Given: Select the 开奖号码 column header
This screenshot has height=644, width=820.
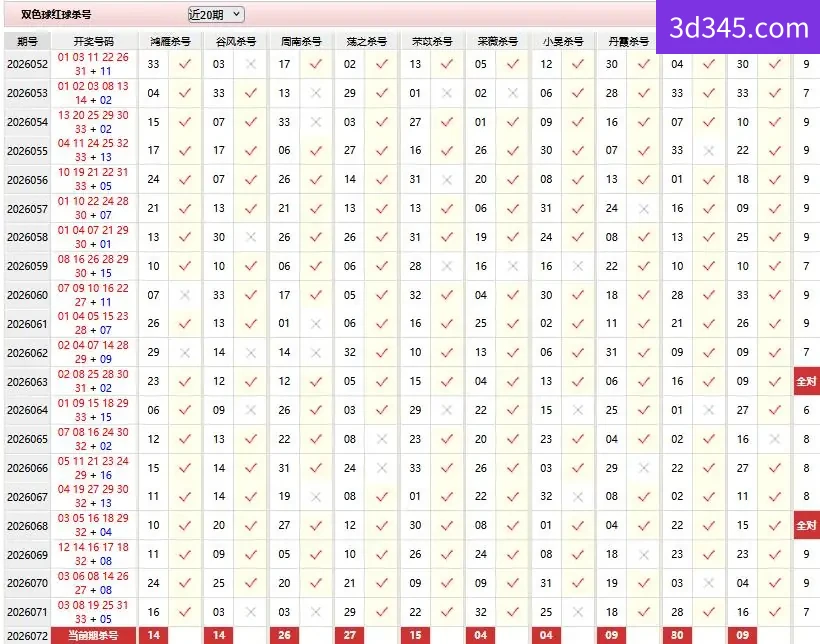Looking at the screenshot, I should [x=94, y=41].
